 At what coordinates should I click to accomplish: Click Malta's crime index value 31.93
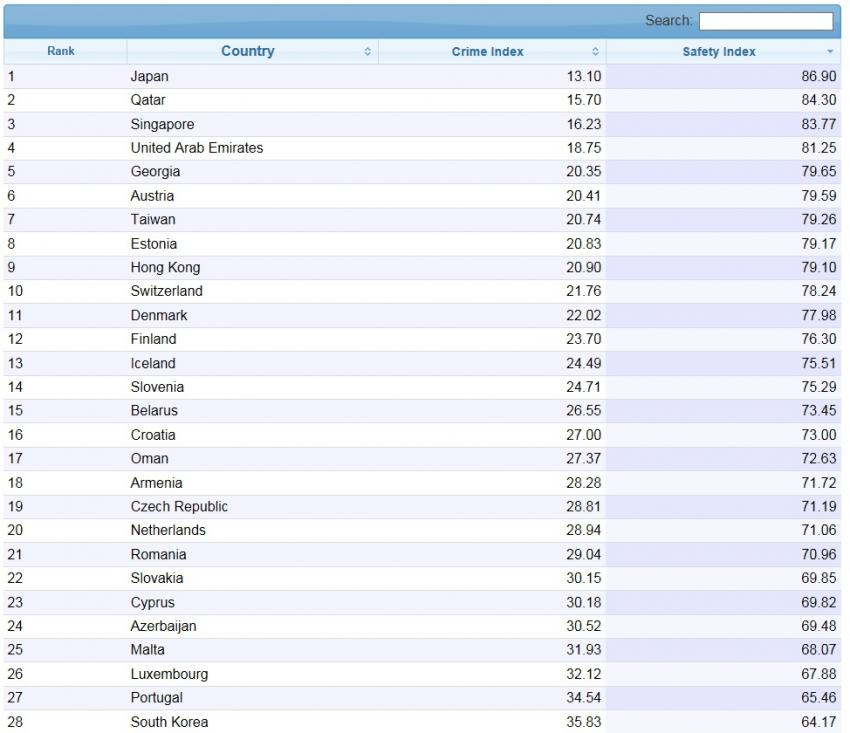584,650
